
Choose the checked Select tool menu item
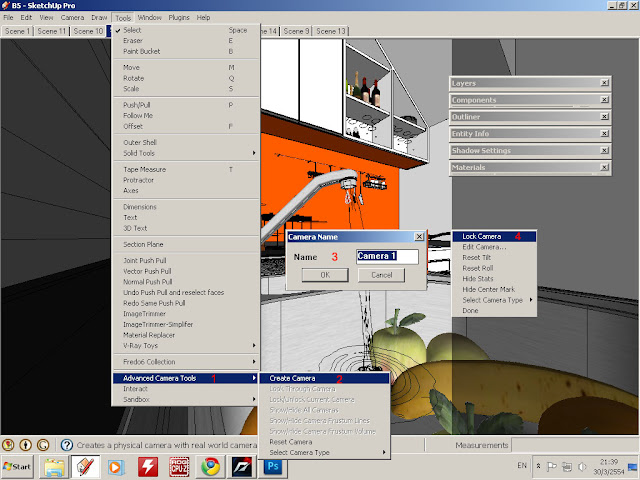[x=186, y=30]
